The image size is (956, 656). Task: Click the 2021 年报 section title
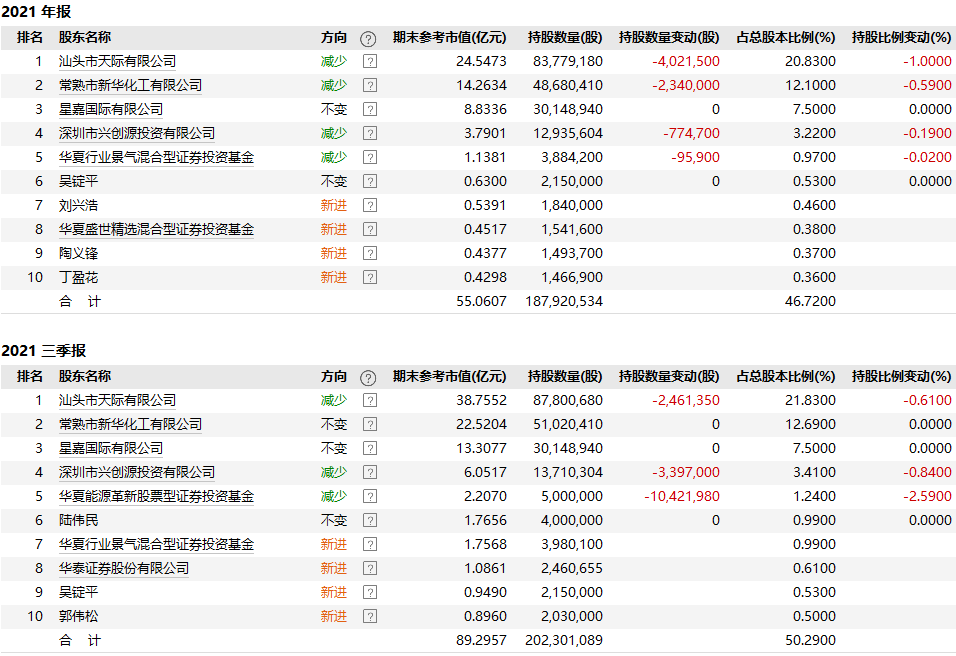[36, 12]
